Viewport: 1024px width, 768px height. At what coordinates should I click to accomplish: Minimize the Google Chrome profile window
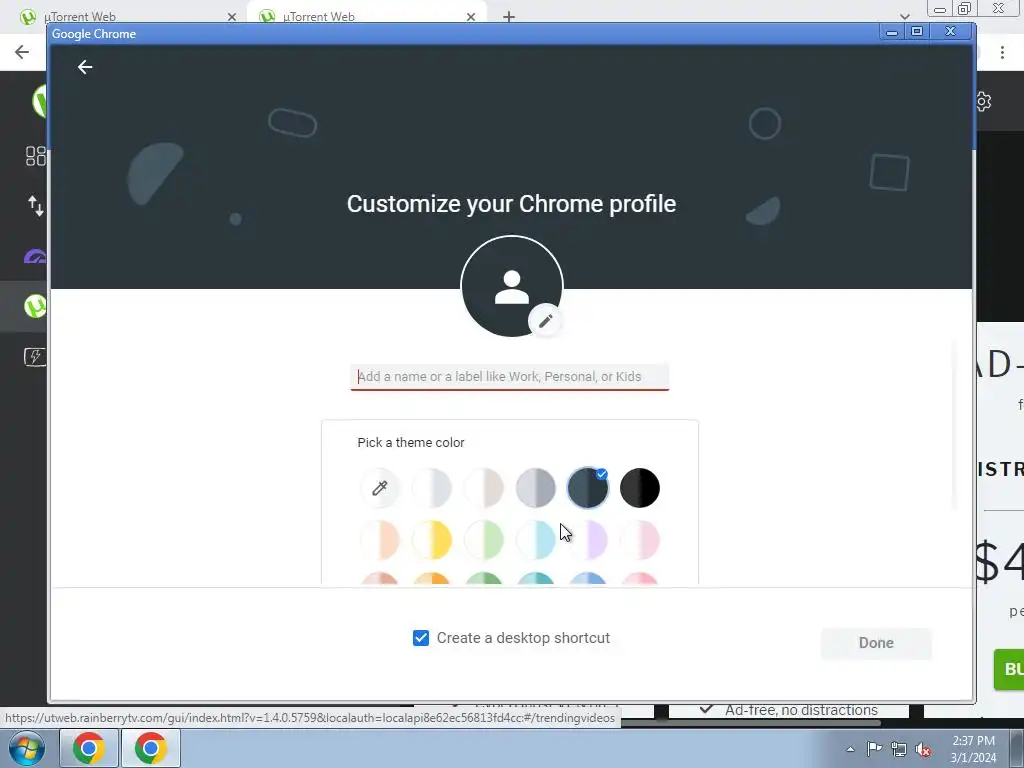(891, 31)
